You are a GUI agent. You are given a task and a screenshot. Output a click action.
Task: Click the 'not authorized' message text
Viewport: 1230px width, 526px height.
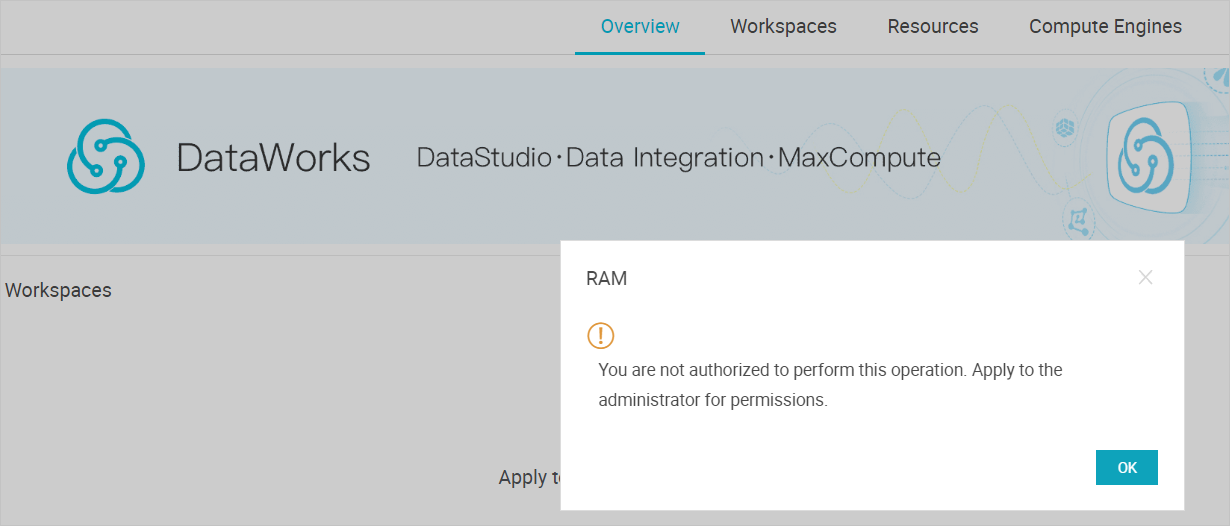click(830, 385)
